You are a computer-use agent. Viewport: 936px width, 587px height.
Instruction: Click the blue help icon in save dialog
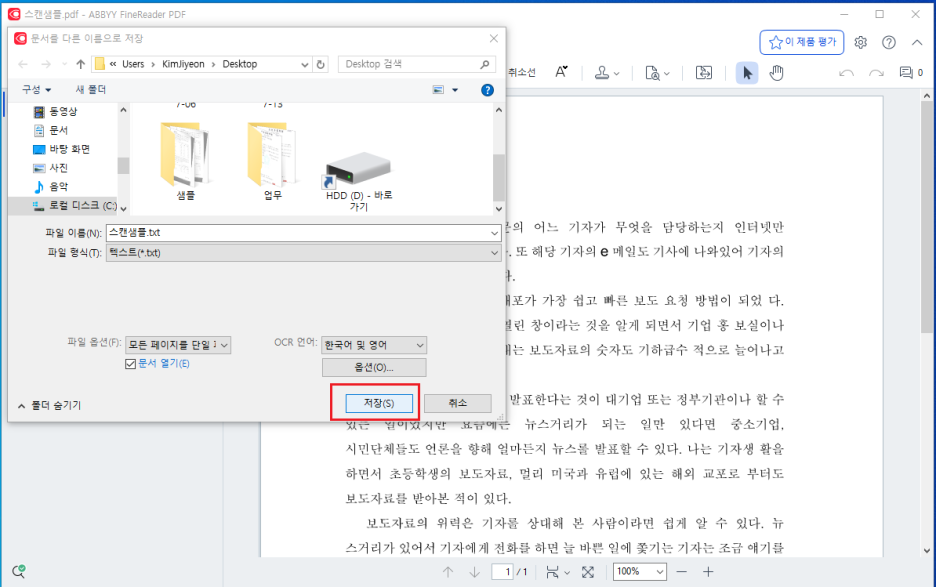(x=487, y=90)
